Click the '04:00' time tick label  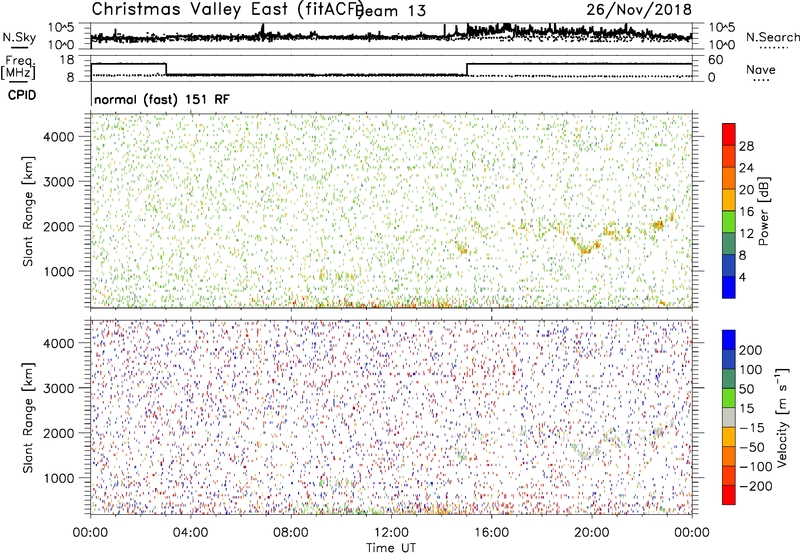(x=191, y=533)
